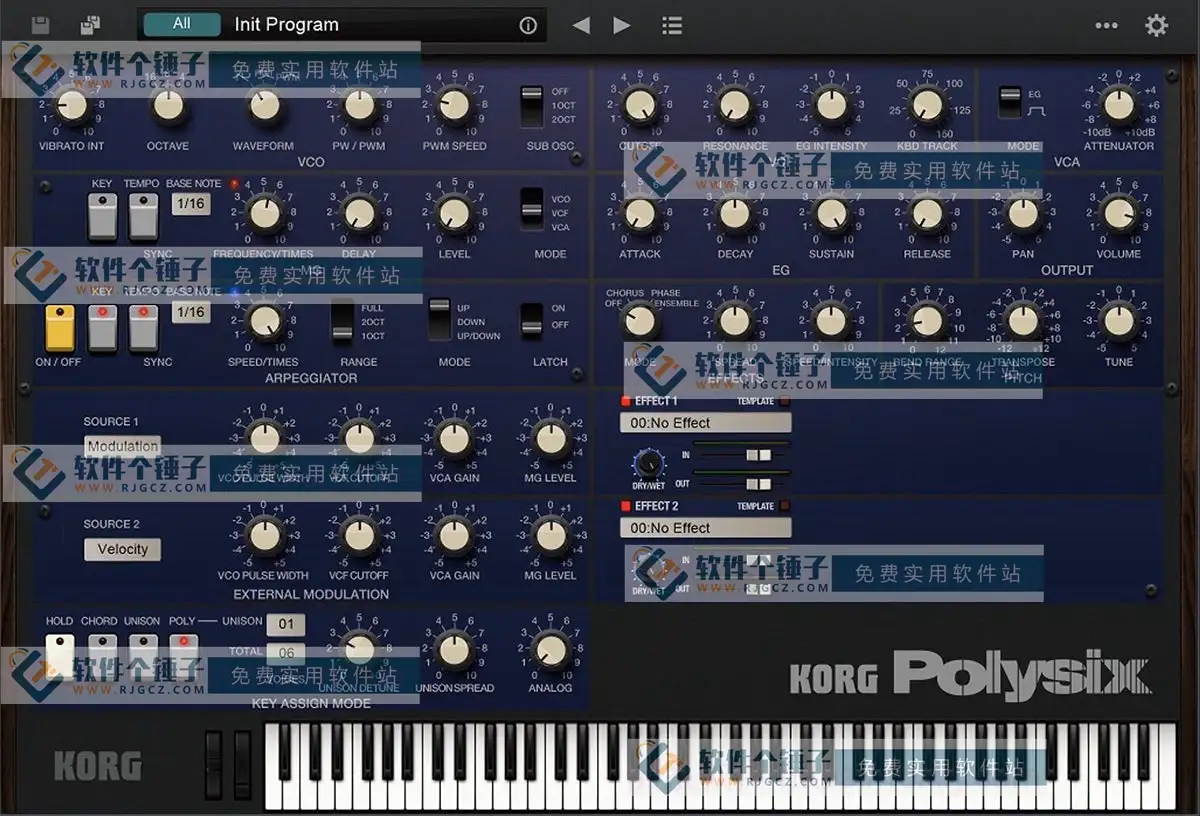Open the EFFECT 1 No Effect dropdown

pos(705,423)
